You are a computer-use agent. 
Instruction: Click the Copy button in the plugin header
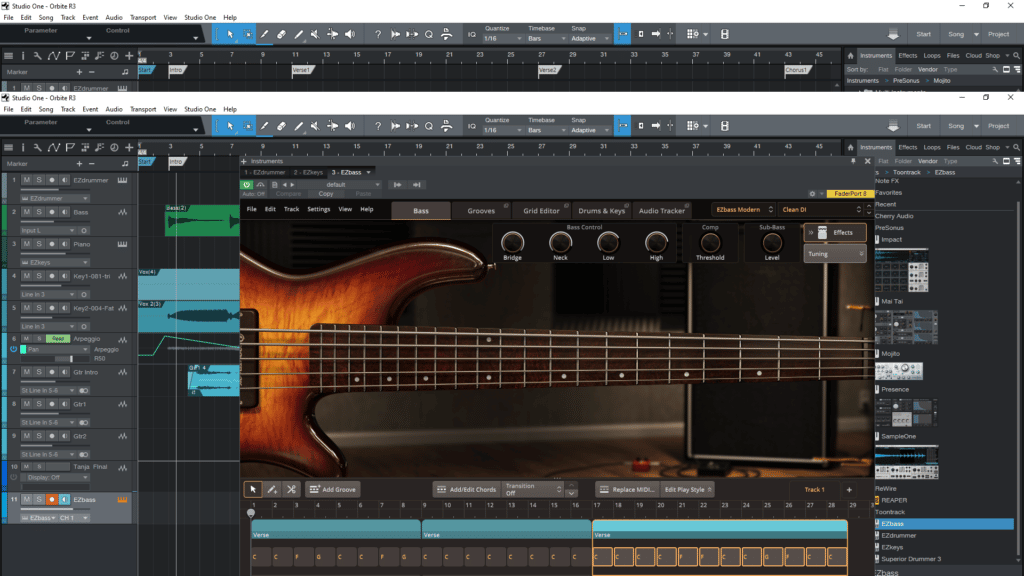[326, 194]
